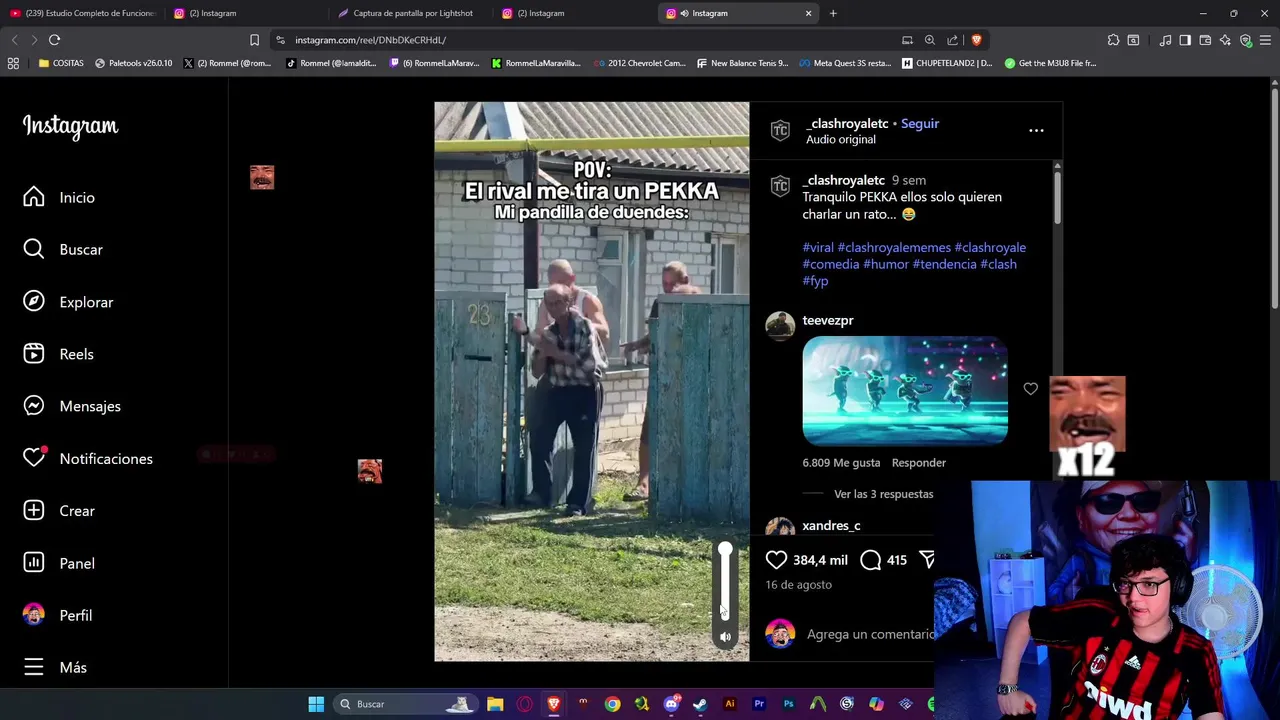This screenshot has width=1280, height=720.
Task: Click the Seguir follow button
Action: click(x=920, y=123)
